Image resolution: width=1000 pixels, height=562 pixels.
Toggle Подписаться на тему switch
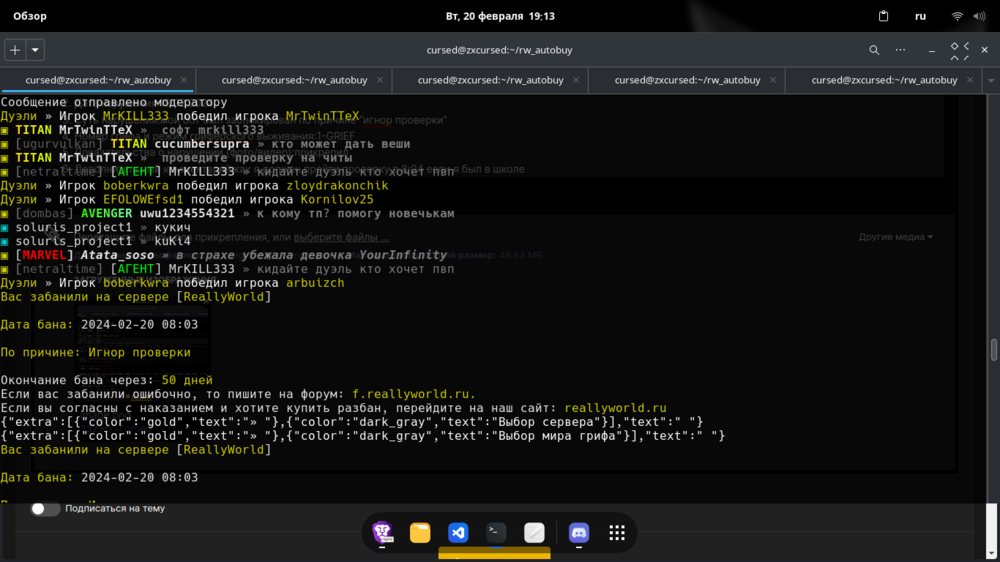[45, 508]
